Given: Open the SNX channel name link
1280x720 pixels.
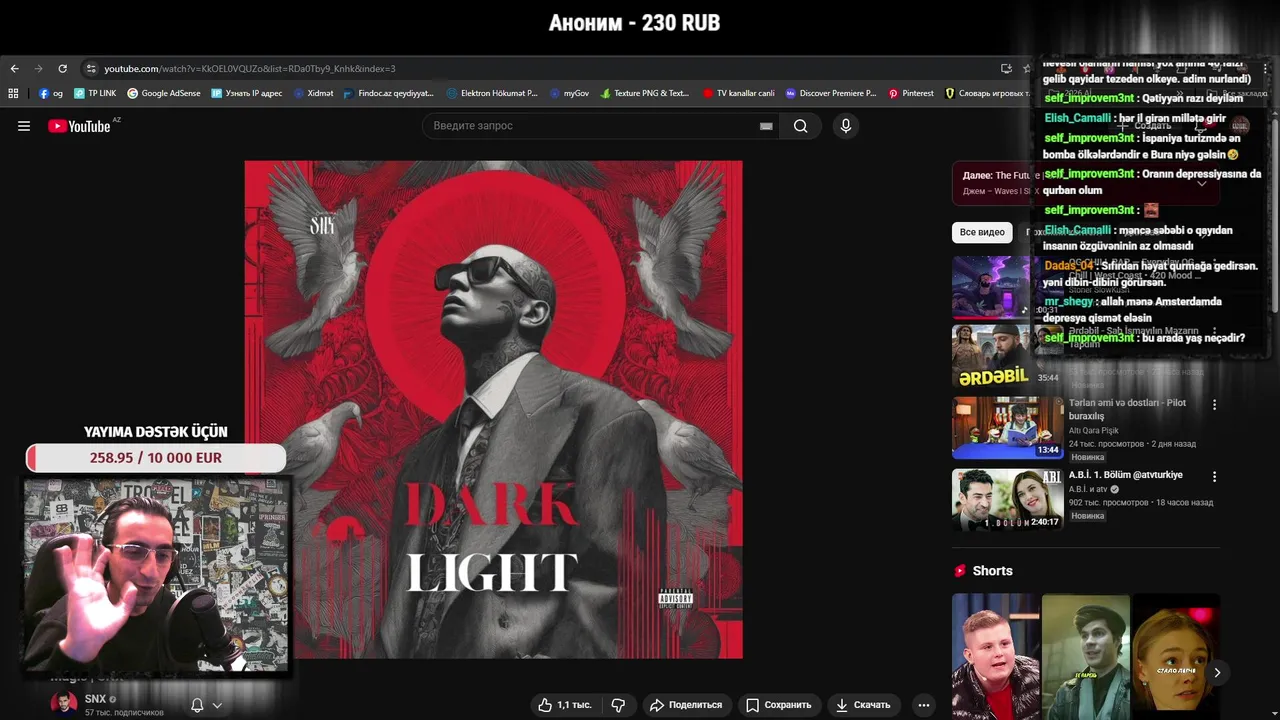Looking at the screenshot, I should 95,699.
